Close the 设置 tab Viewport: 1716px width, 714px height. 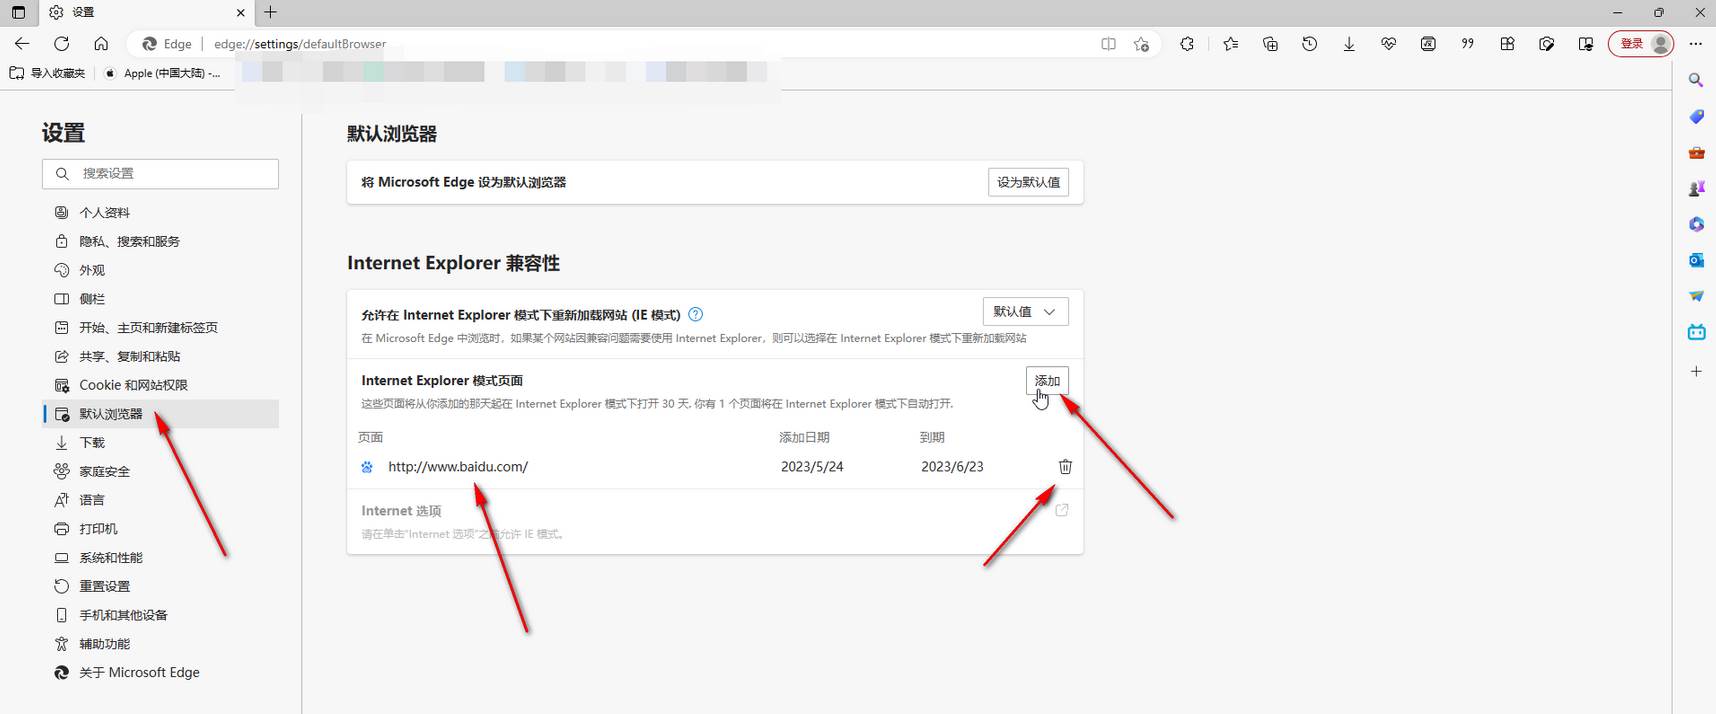point(241,13)
